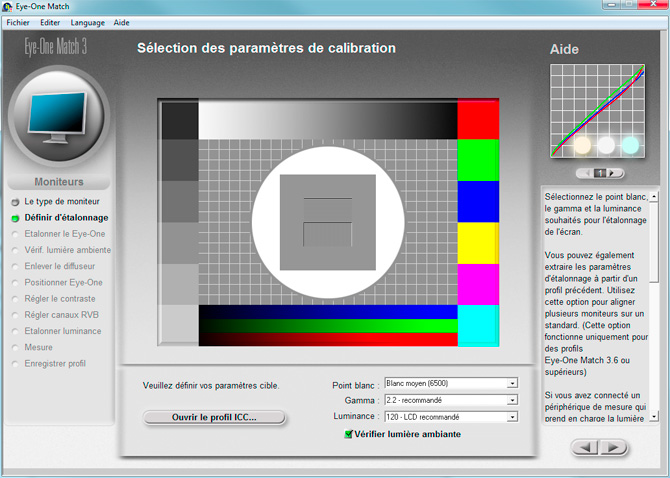Image resolution: width=670 pixels, height=478 pixels.
Task: Open the Fichier menu
Action: 18,23
